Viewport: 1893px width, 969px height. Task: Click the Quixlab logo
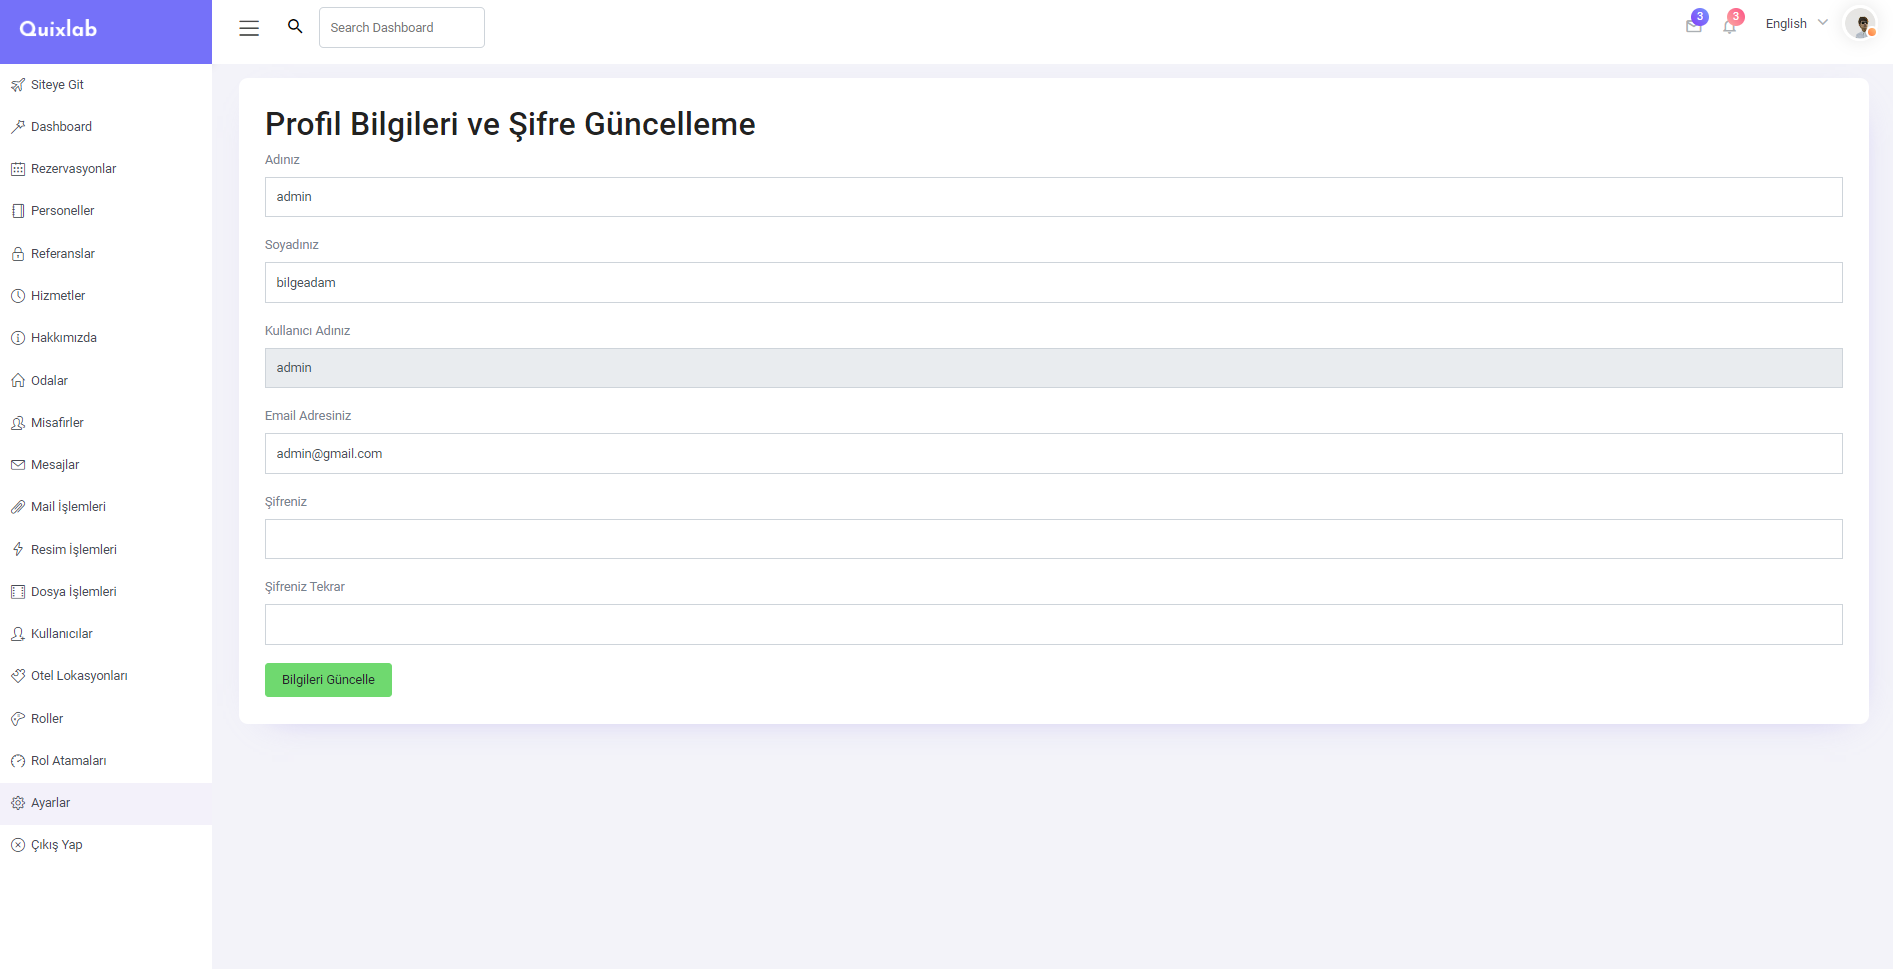click(x=59, y=29)
